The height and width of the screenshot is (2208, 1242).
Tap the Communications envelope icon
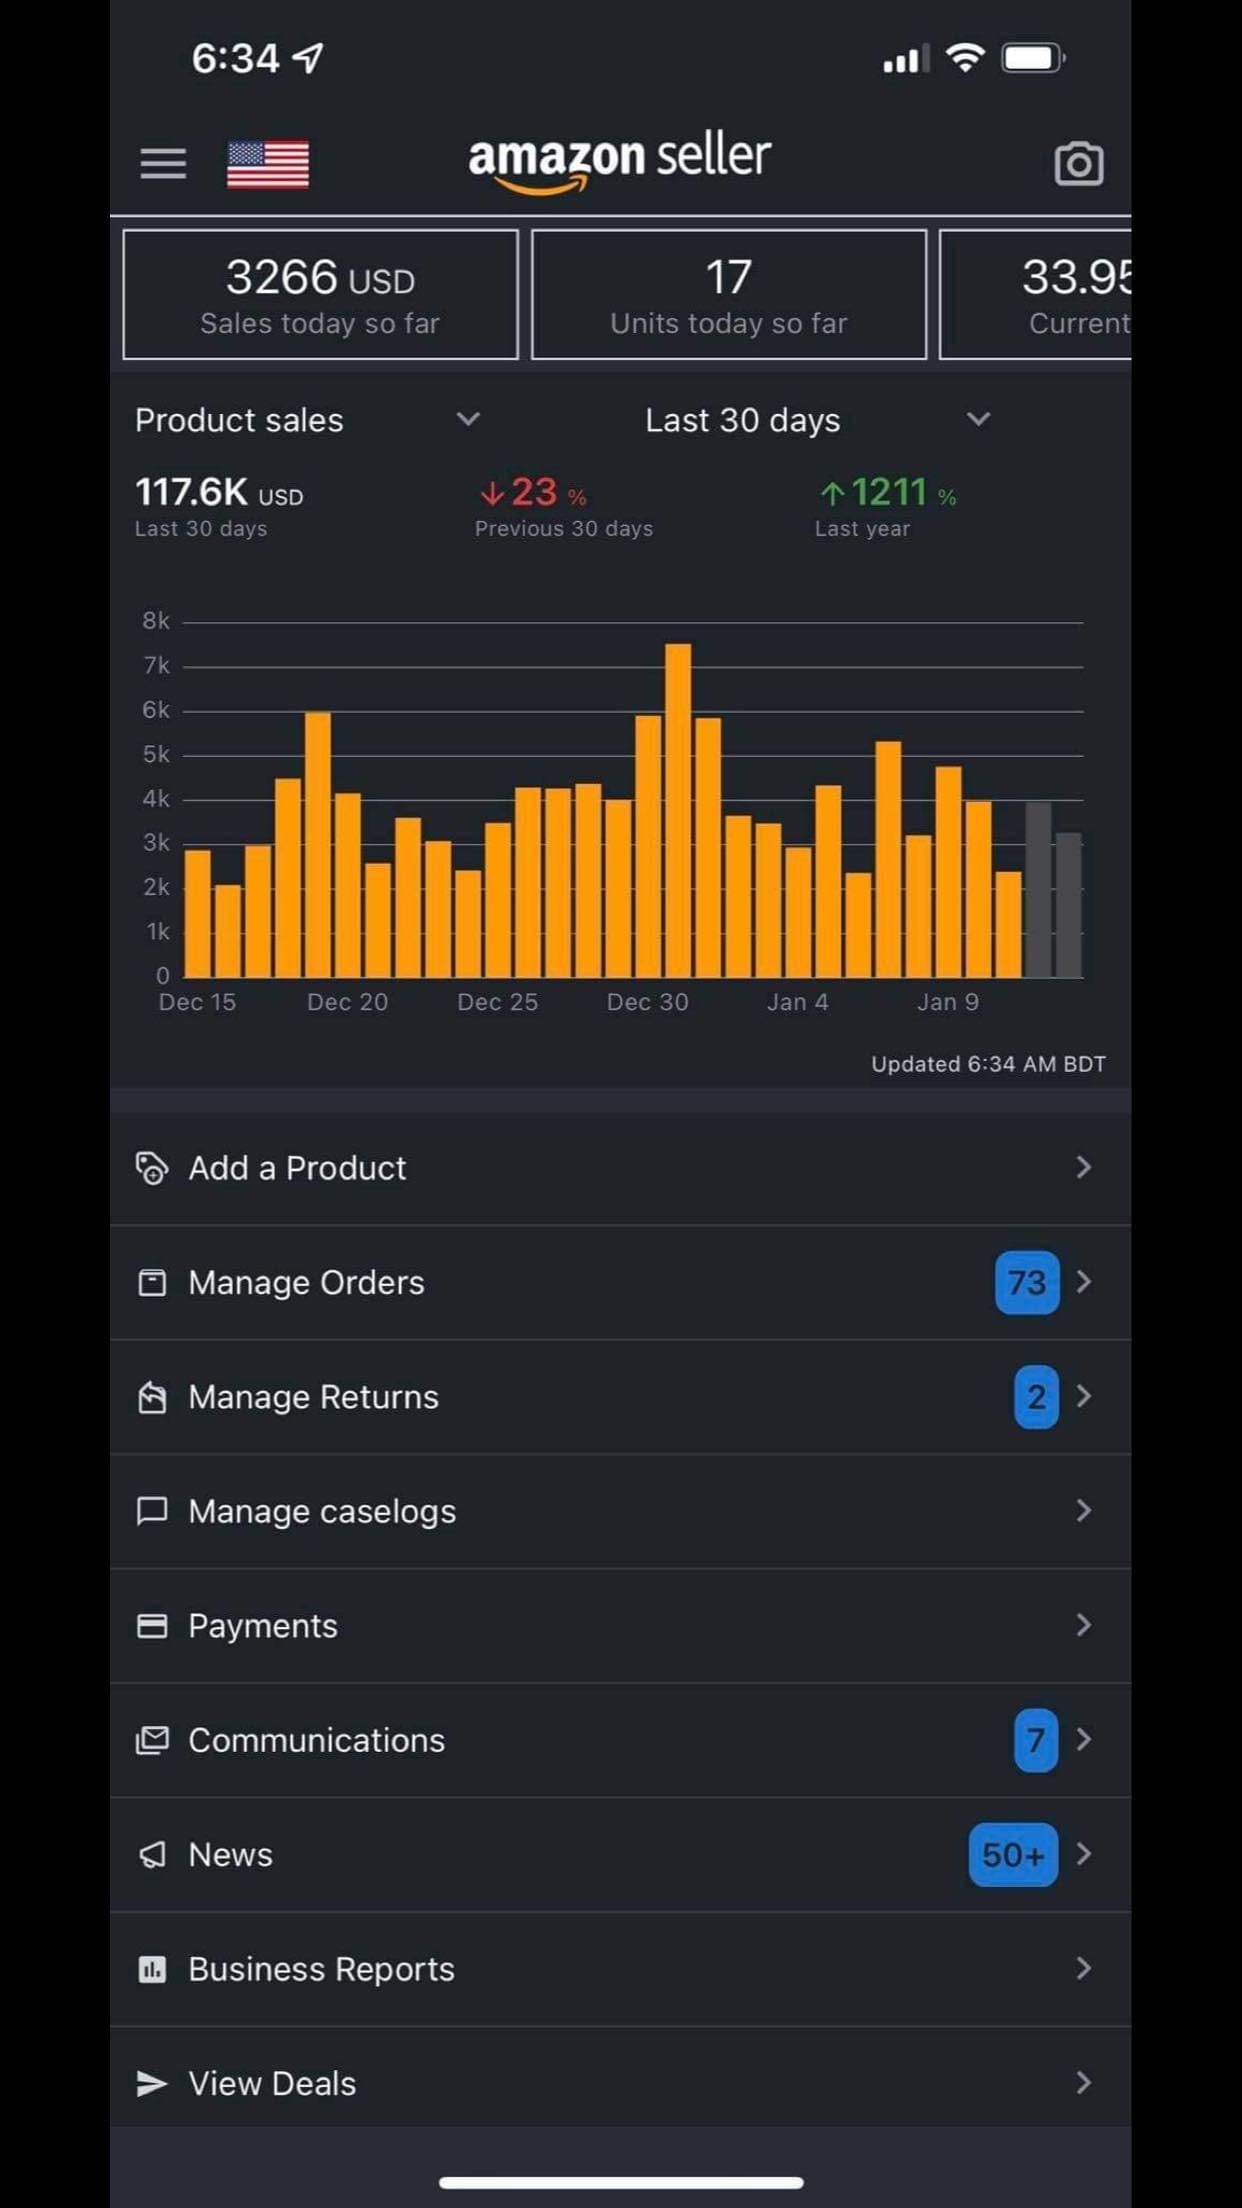152,1740
